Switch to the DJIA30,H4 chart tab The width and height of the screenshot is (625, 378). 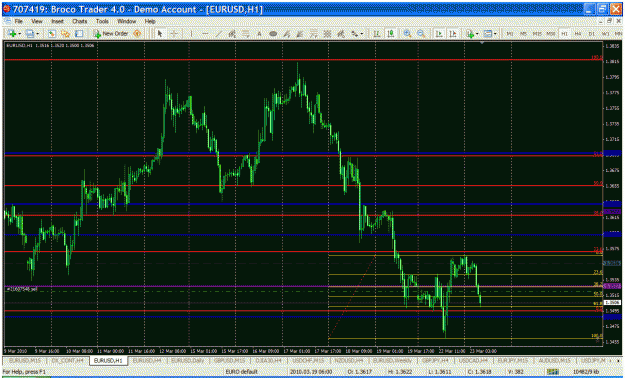tap(270, 360)
